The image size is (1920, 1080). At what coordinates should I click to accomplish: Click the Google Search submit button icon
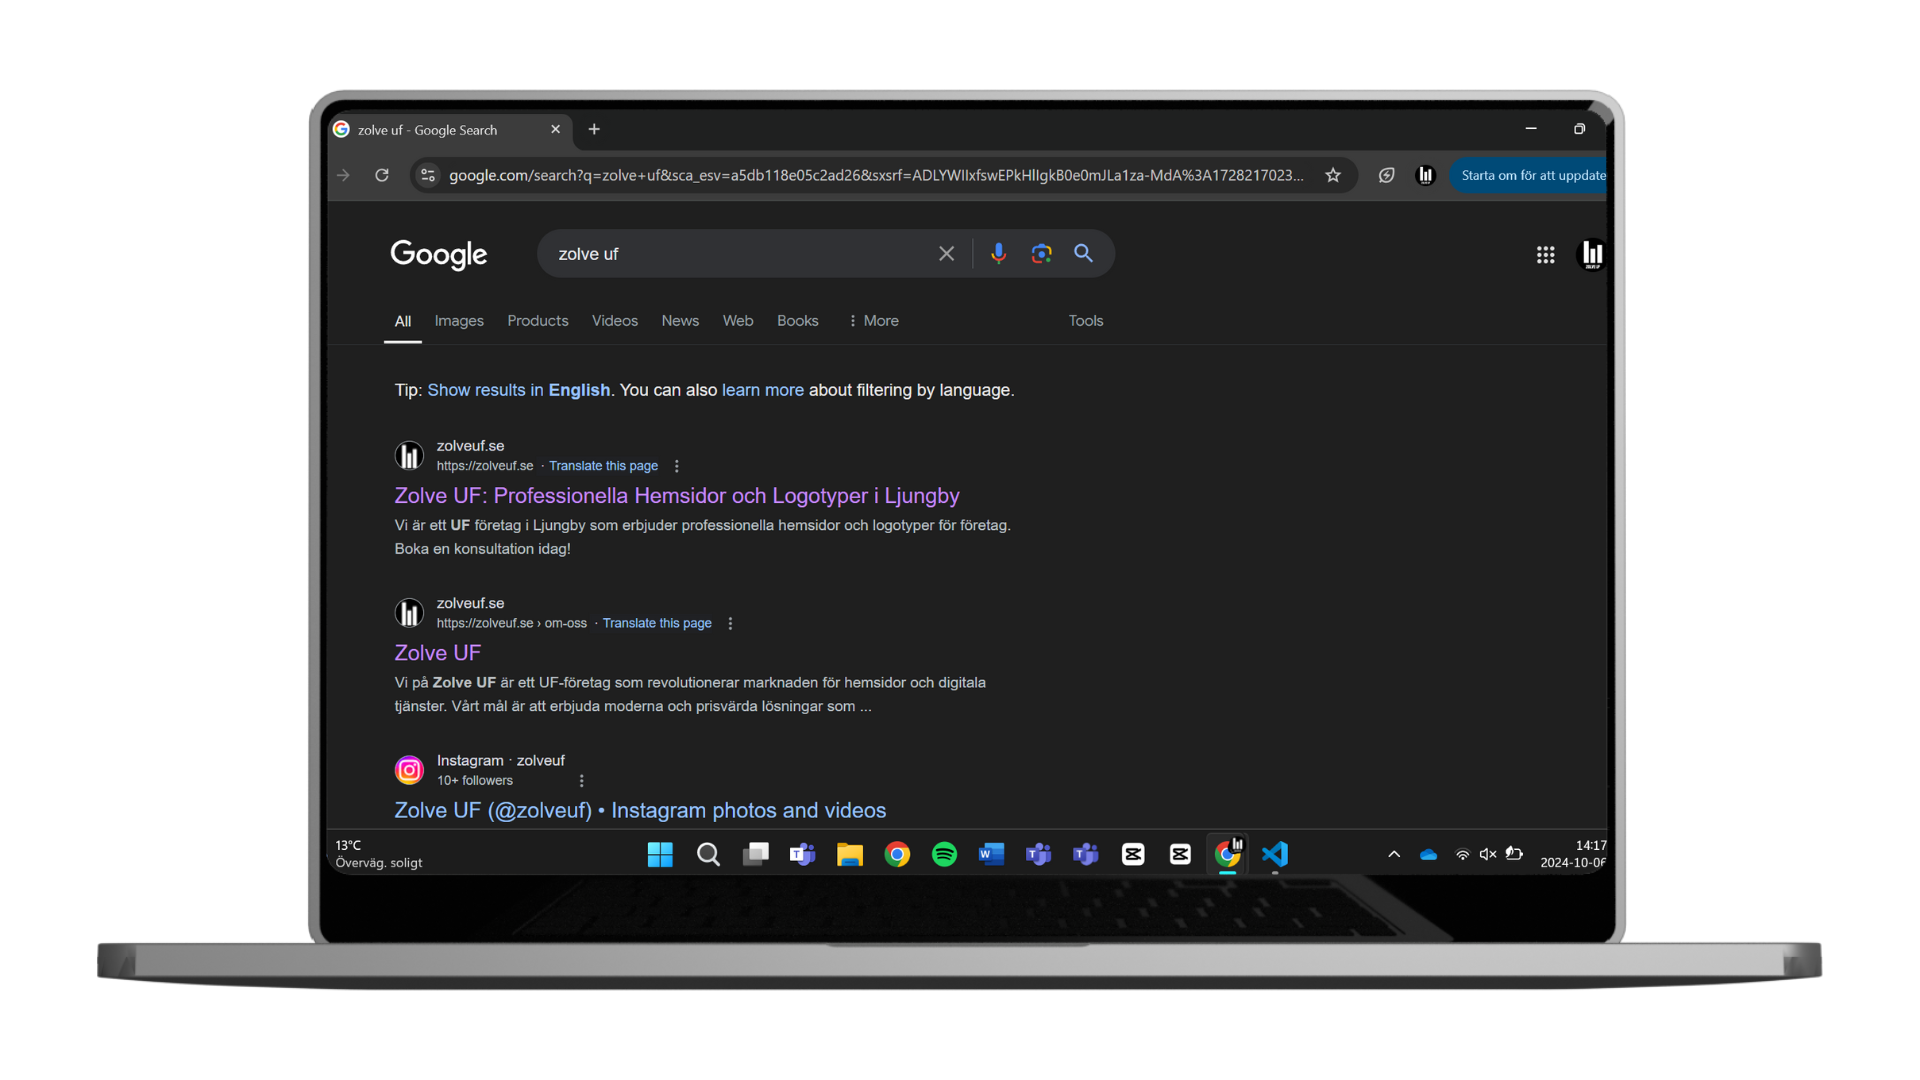point(1083,255)
